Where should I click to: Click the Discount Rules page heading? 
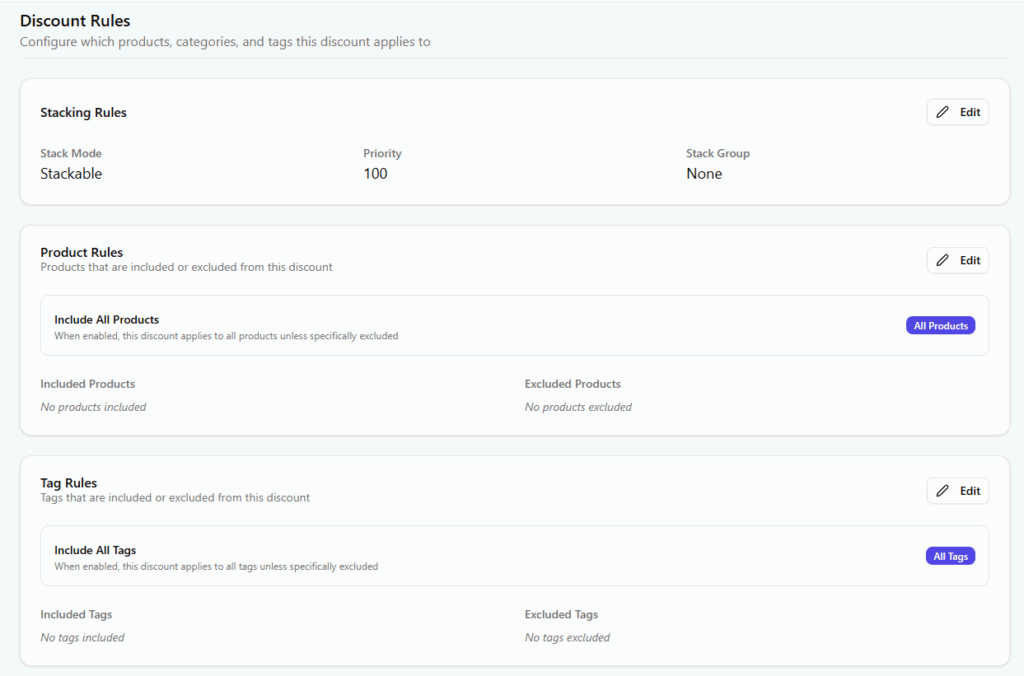[x=75, y=21]
